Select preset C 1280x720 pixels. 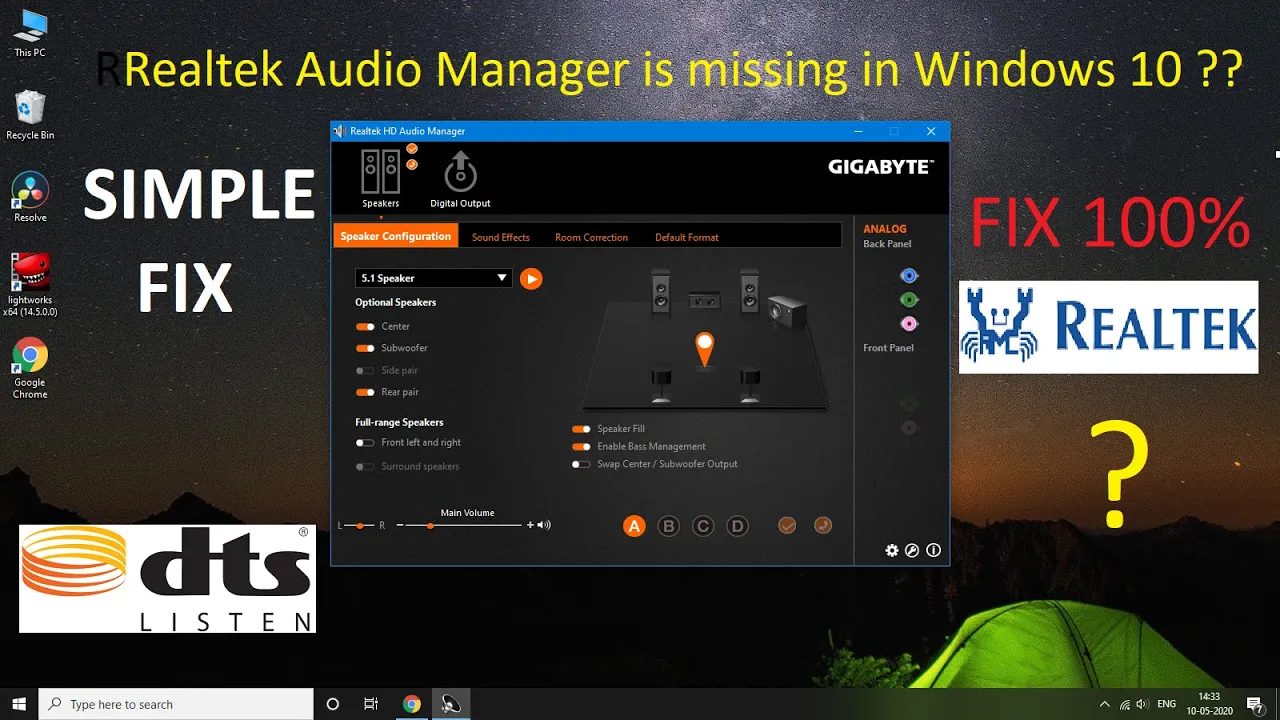pos(703,526)
